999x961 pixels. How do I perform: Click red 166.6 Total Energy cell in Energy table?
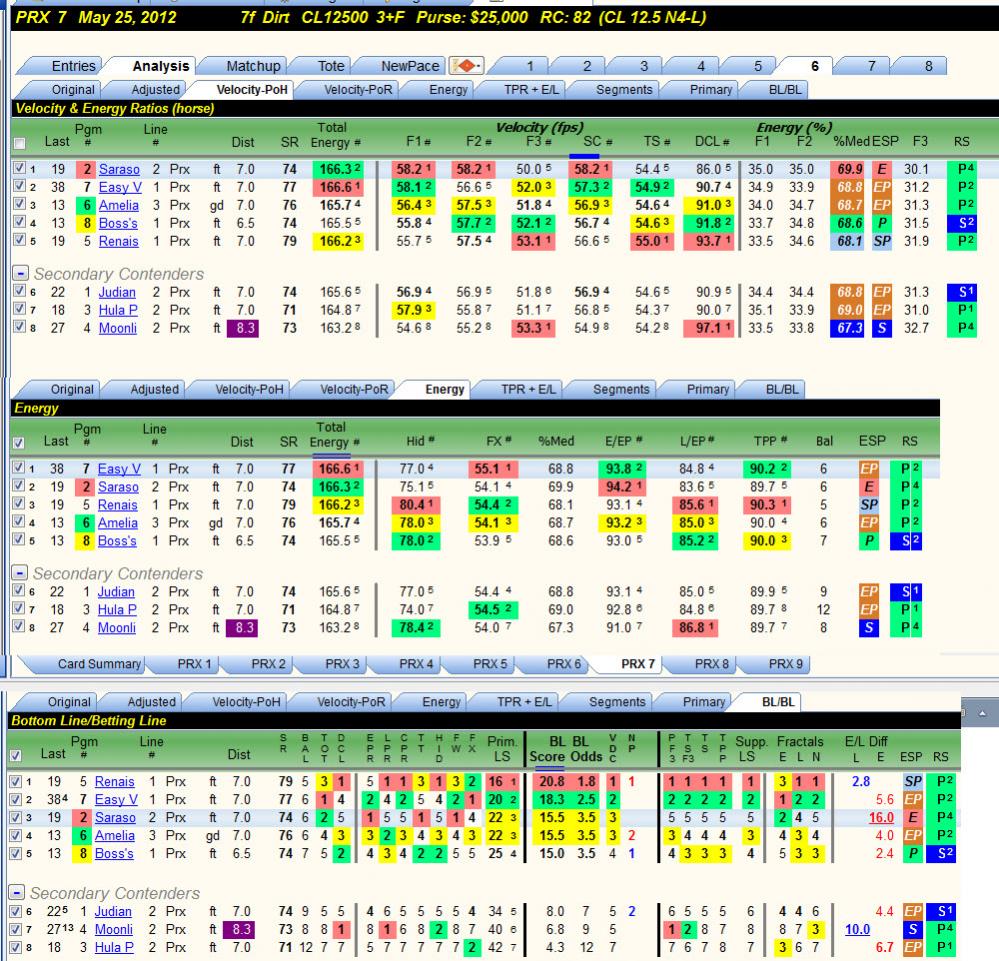[x=338, y=468]
